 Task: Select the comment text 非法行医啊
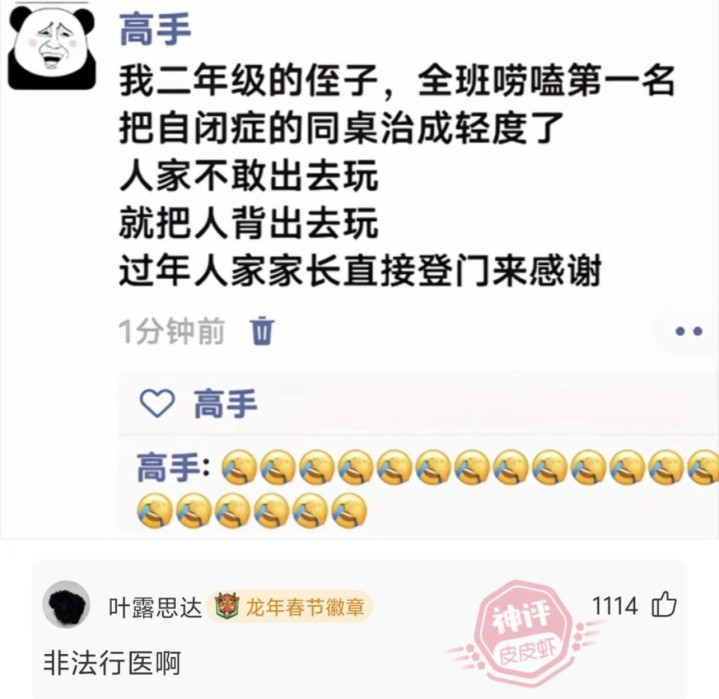pos(112,662)
